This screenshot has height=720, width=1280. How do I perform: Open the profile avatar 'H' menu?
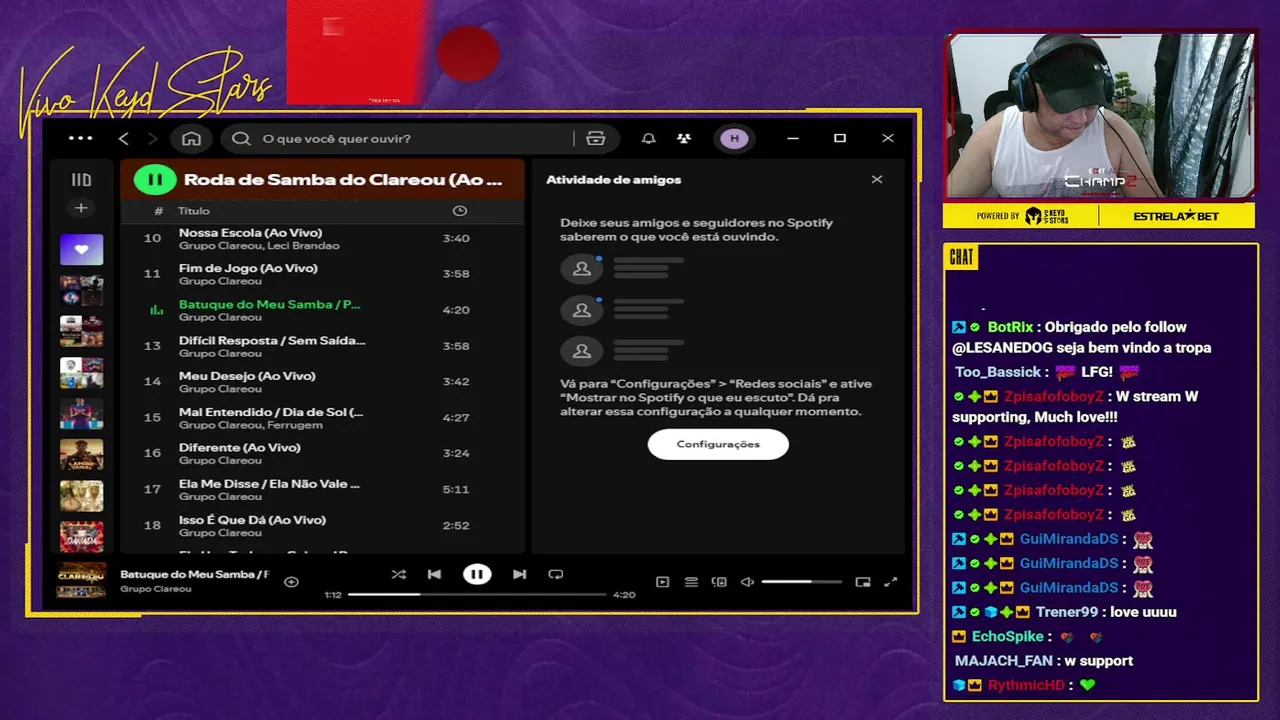[x=734, y=138]
